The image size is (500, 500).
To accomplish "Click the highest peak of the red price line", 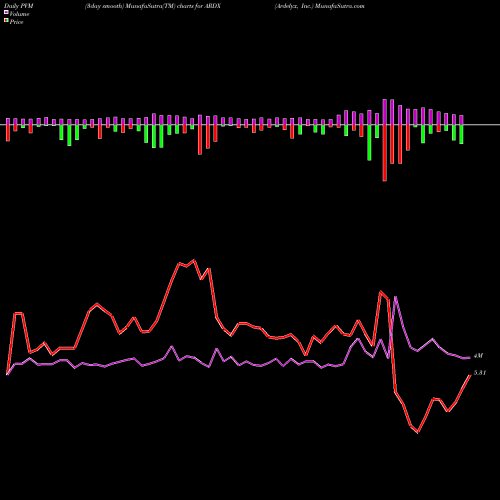I will point(194,260).
